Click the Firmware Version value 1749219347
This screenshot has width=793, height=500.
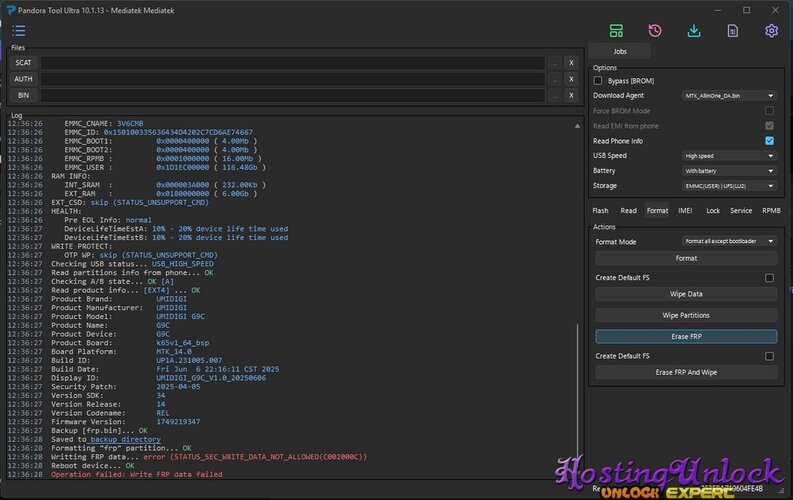178,422
